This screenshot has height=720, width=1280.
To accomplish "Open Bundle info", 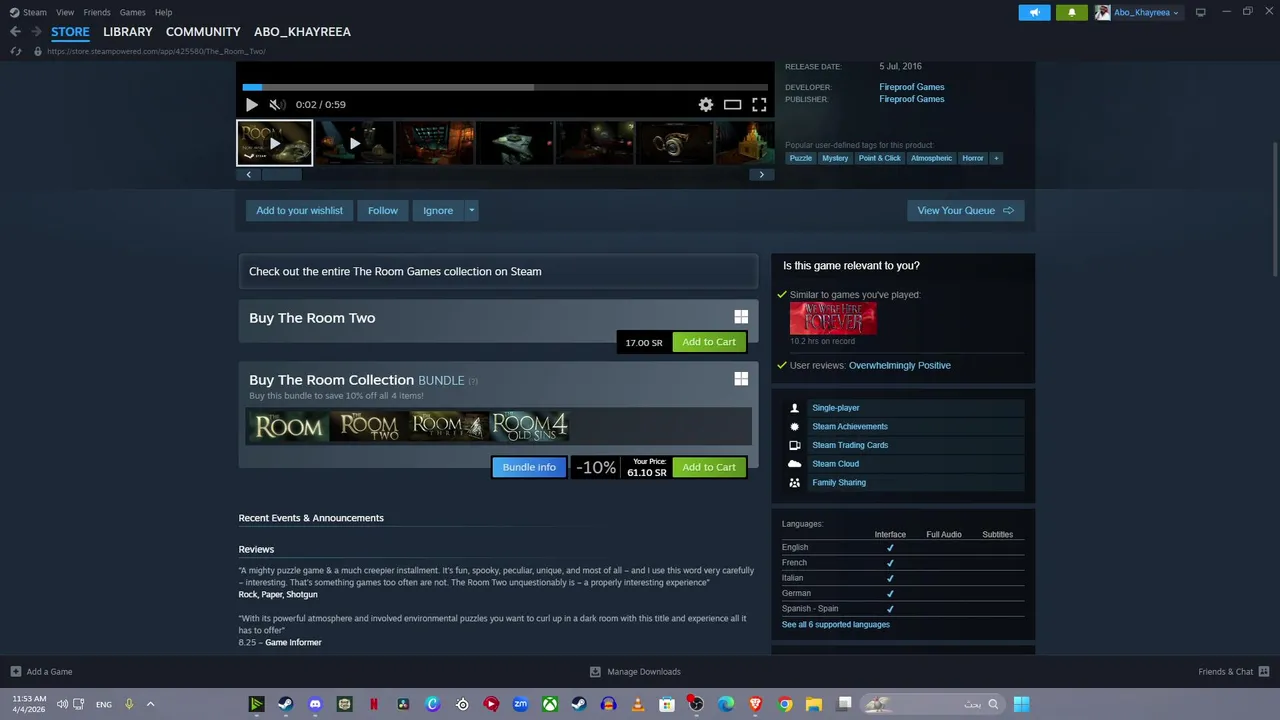I will 529,467.
